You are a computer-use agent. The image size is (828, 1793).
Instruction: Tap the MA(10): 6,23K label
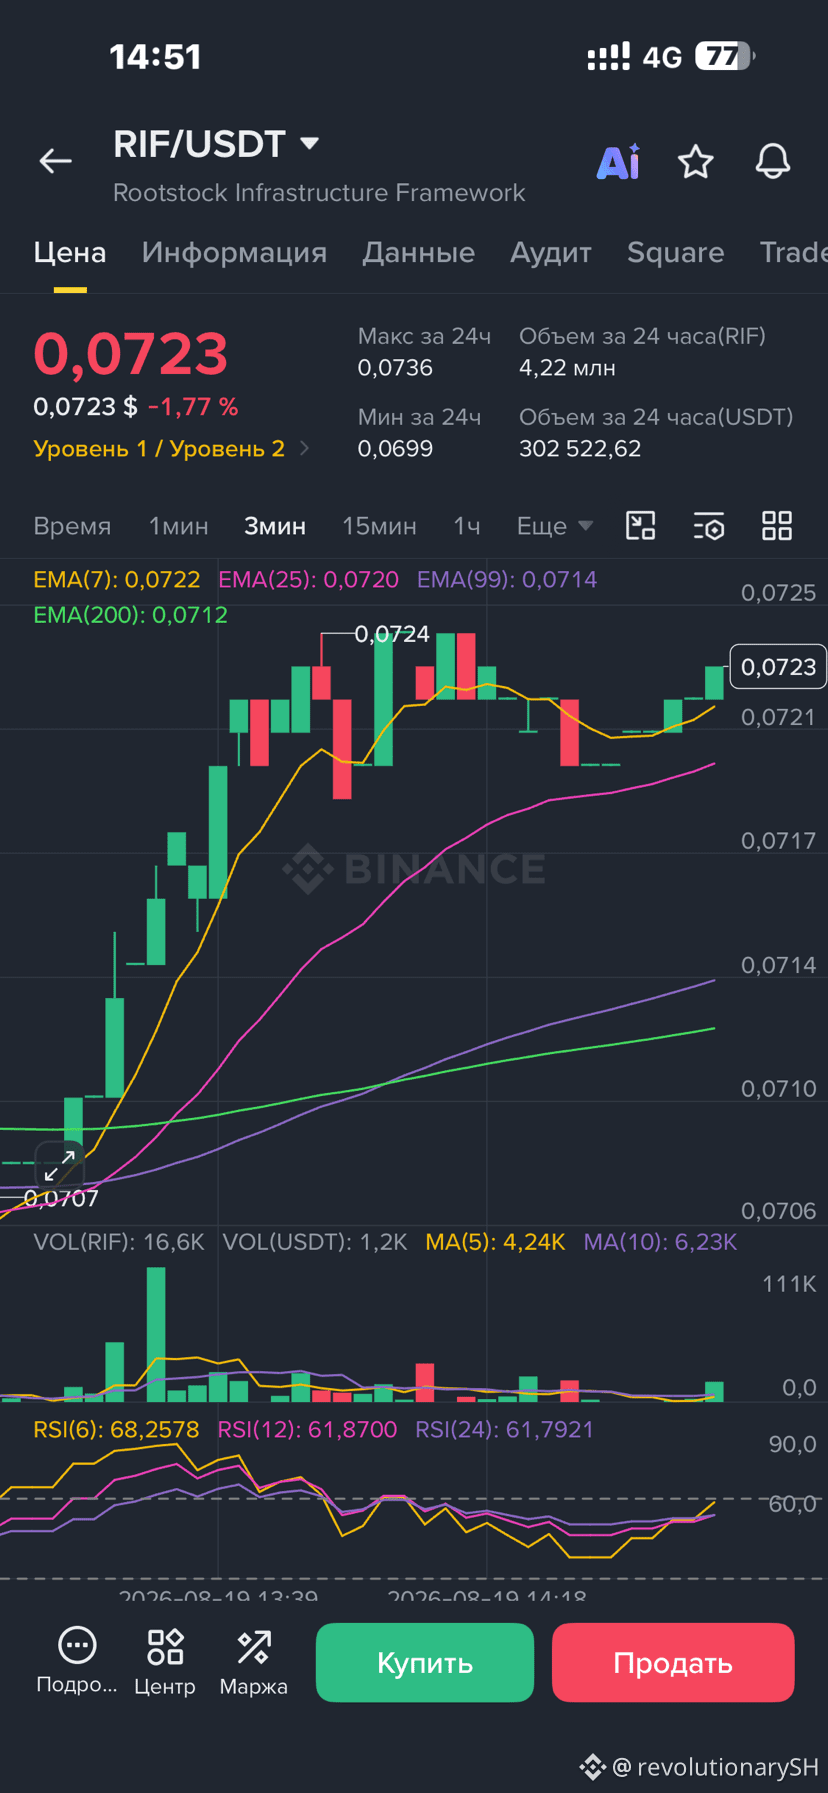[660, 1242]
